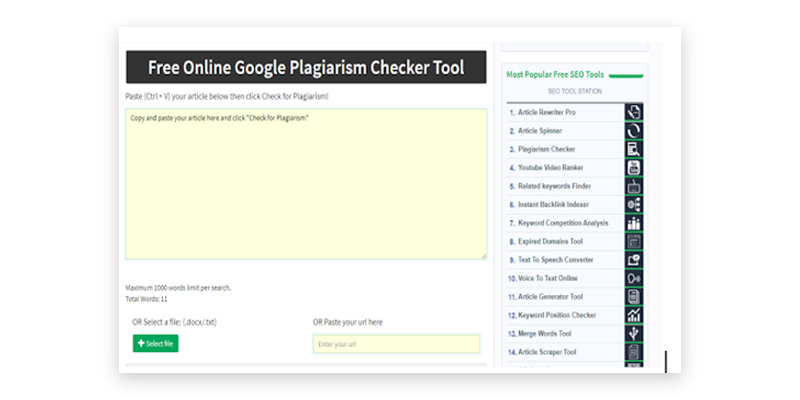The width and height of the screenshot is (800, 400).
Task: Open the Instant Backlink Indexer link
Action: 553,205
